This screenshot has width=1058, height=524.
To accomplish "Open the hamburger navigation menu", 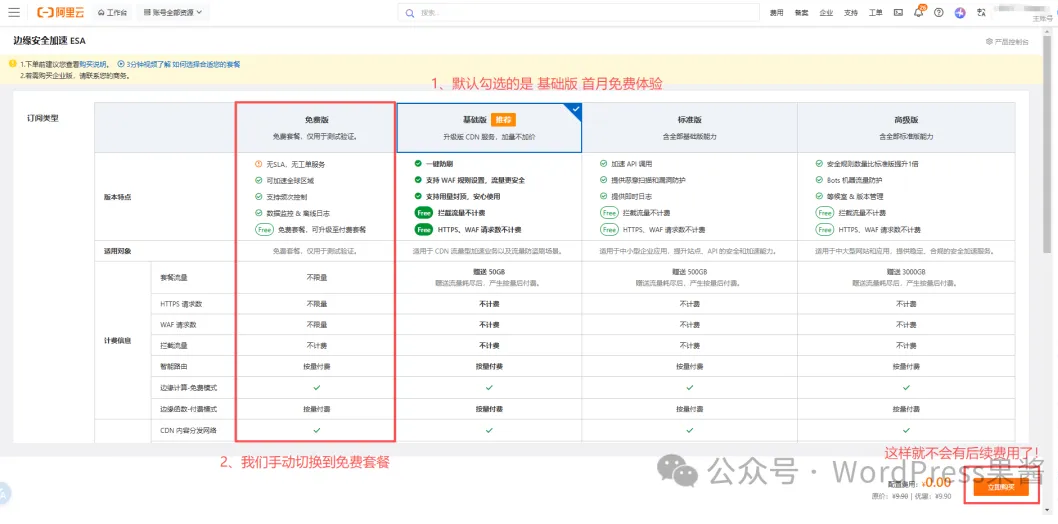I will [13, 12].
